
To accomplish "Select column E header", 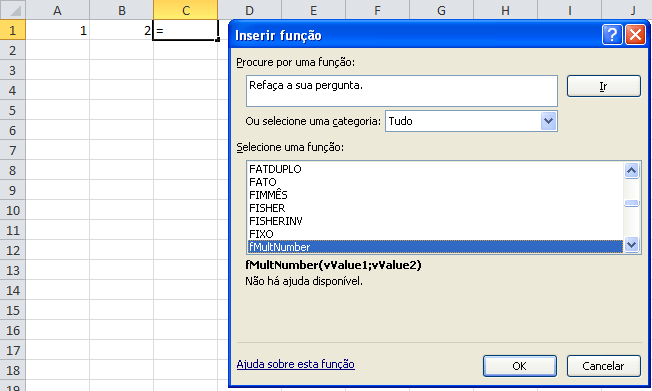I will tap(314, 10).
